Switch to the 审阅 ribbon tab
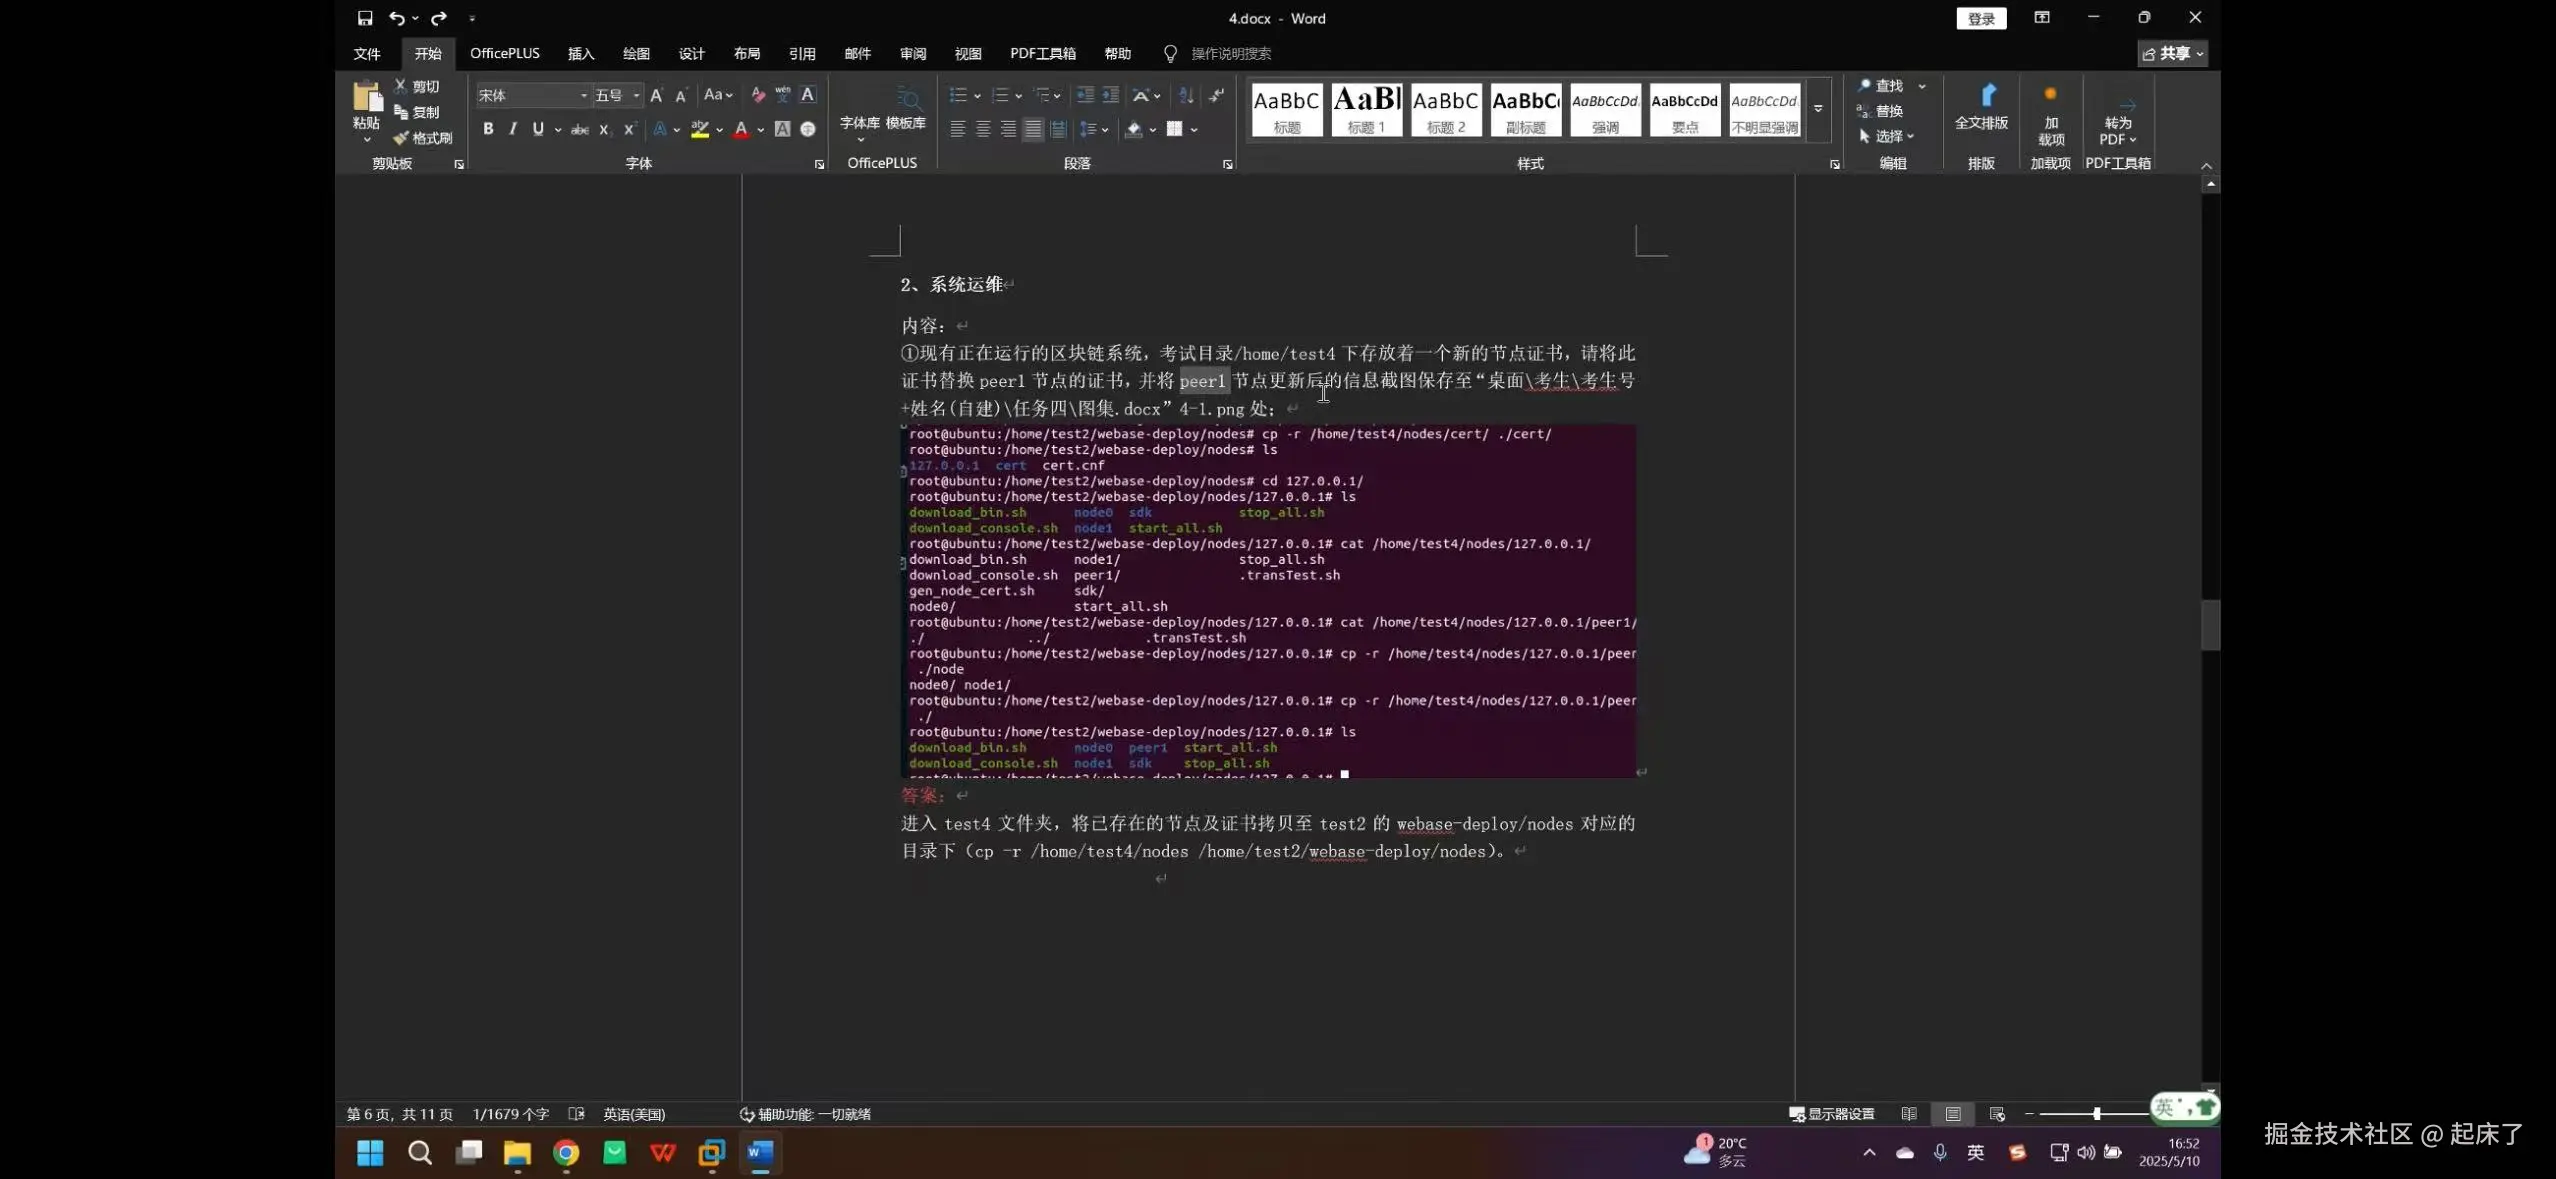This screenshot has width=2556, height=1179. [910, 54]
